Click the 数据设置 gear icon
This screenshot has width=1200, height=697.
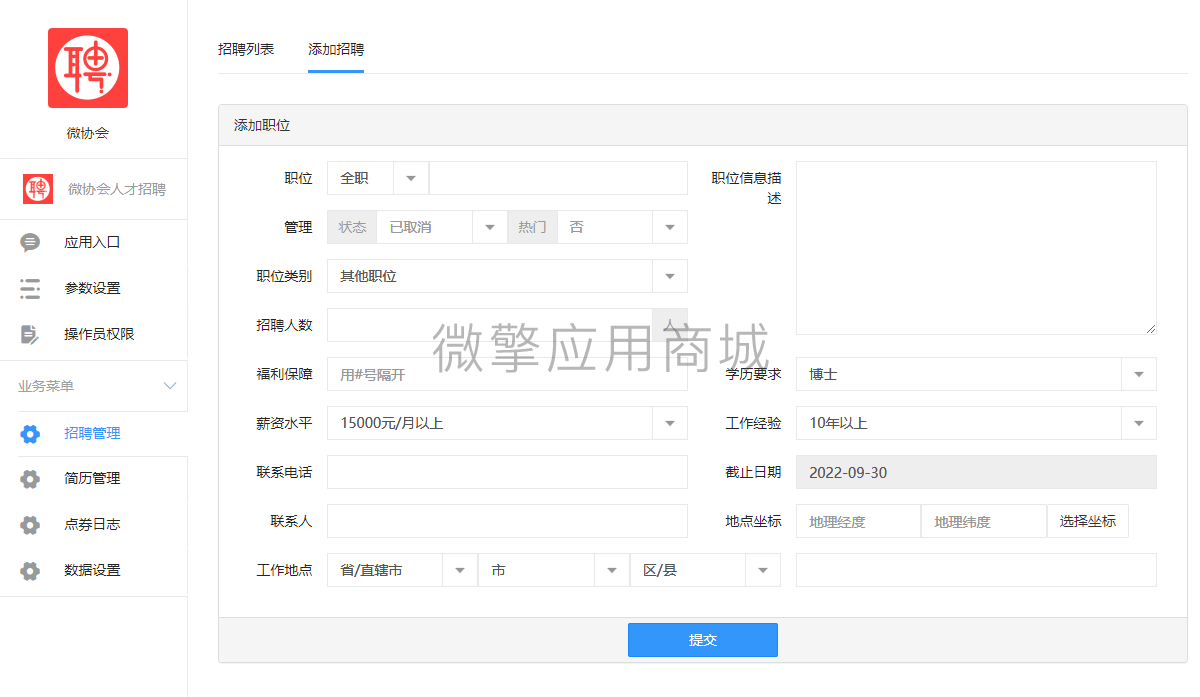point(30,571)
